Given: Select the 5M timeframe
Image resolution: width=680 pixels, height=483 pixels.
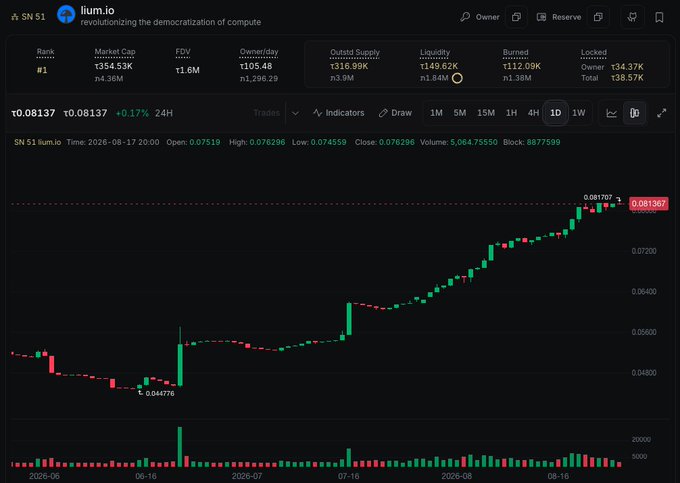Looking at the screenshot, I should (460, 113).
